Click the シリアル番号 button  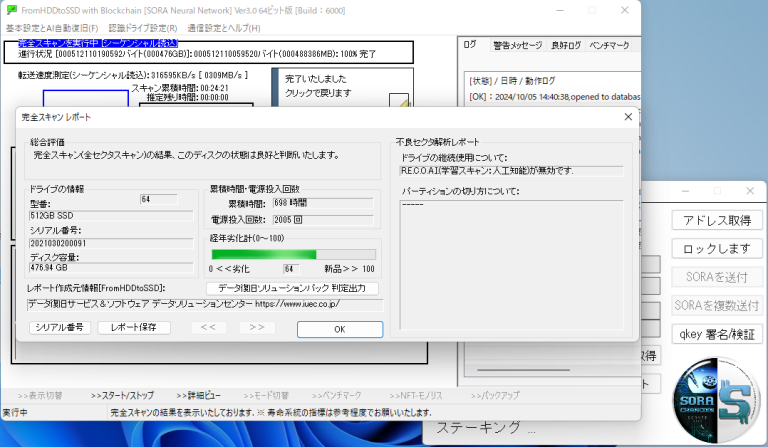click(x=60, y=327)
